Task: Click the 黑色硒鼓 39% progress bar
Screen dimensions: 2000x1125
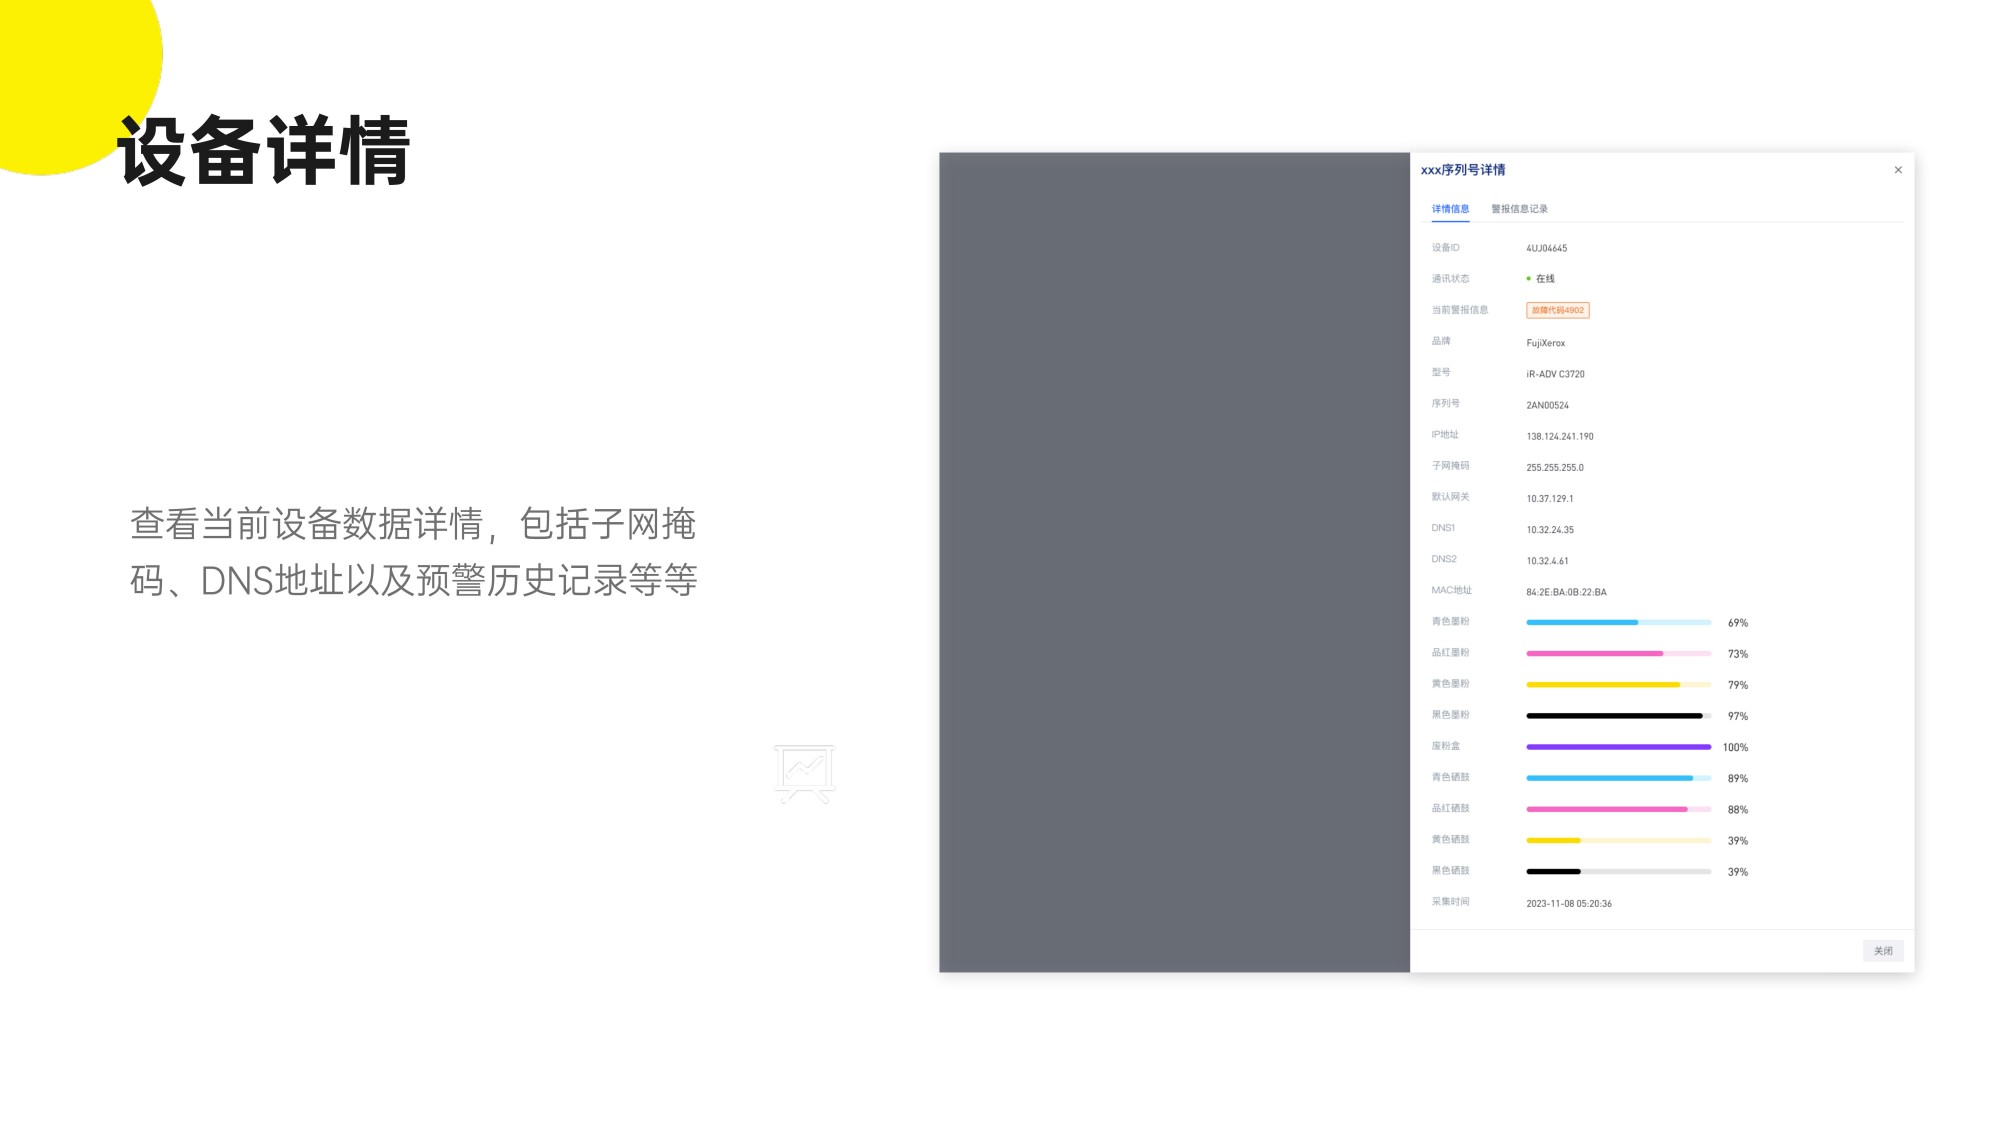Action: click(1617, 872)
